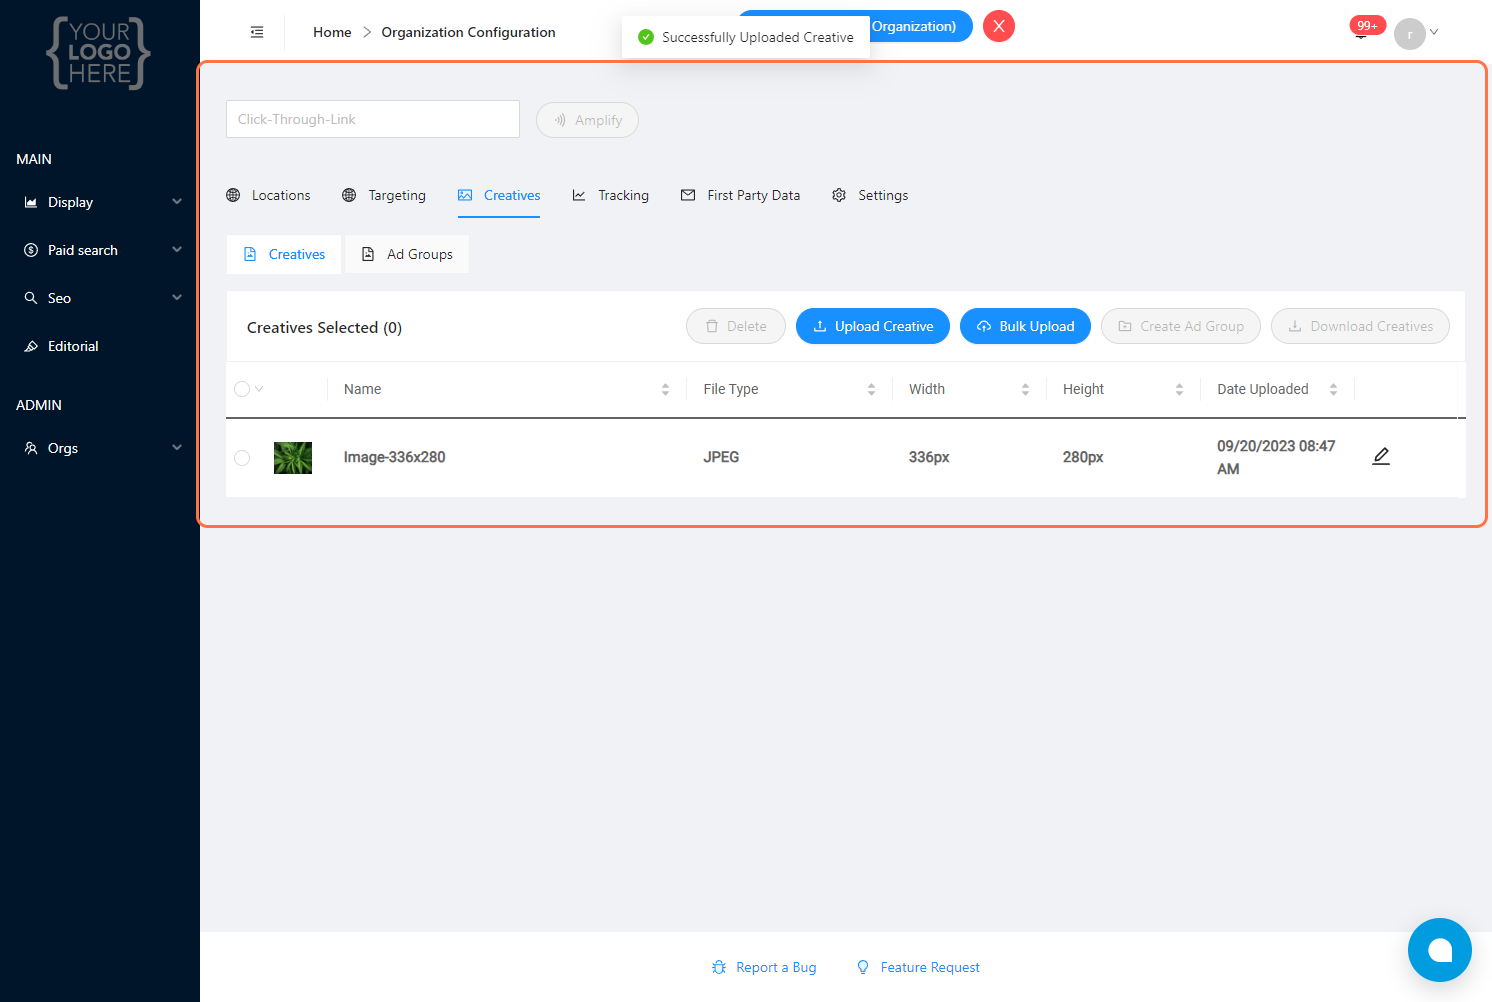The height and width of the screenshot is (1002, 1492).
Task: Select the top-level Creatives tab
Action: tap(499, 195)
